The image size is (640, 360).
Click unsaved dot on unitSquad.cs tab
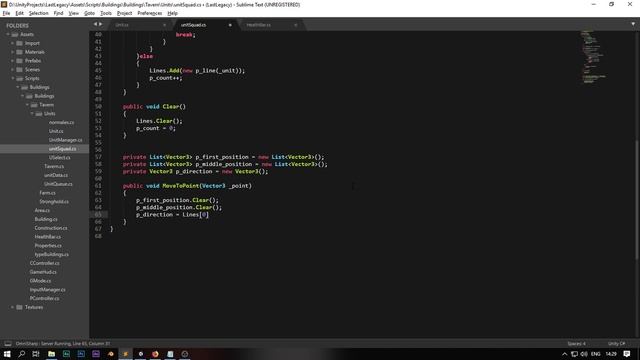coord(230,25)
